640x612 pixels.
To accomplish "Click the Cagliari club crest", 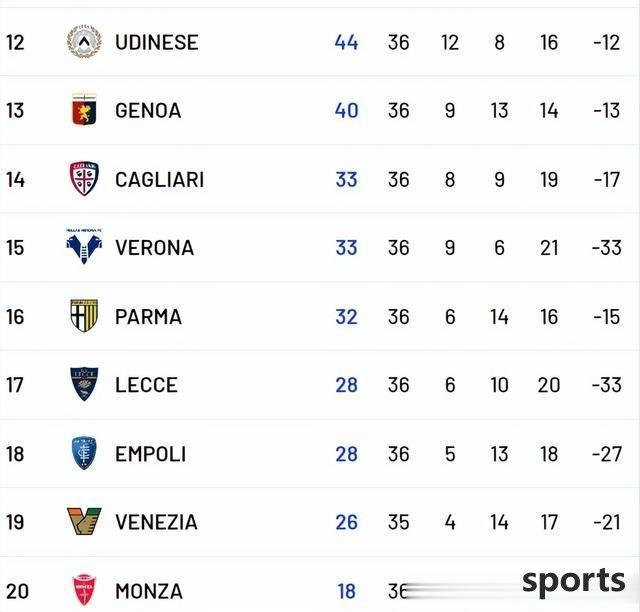I will 84,178.
